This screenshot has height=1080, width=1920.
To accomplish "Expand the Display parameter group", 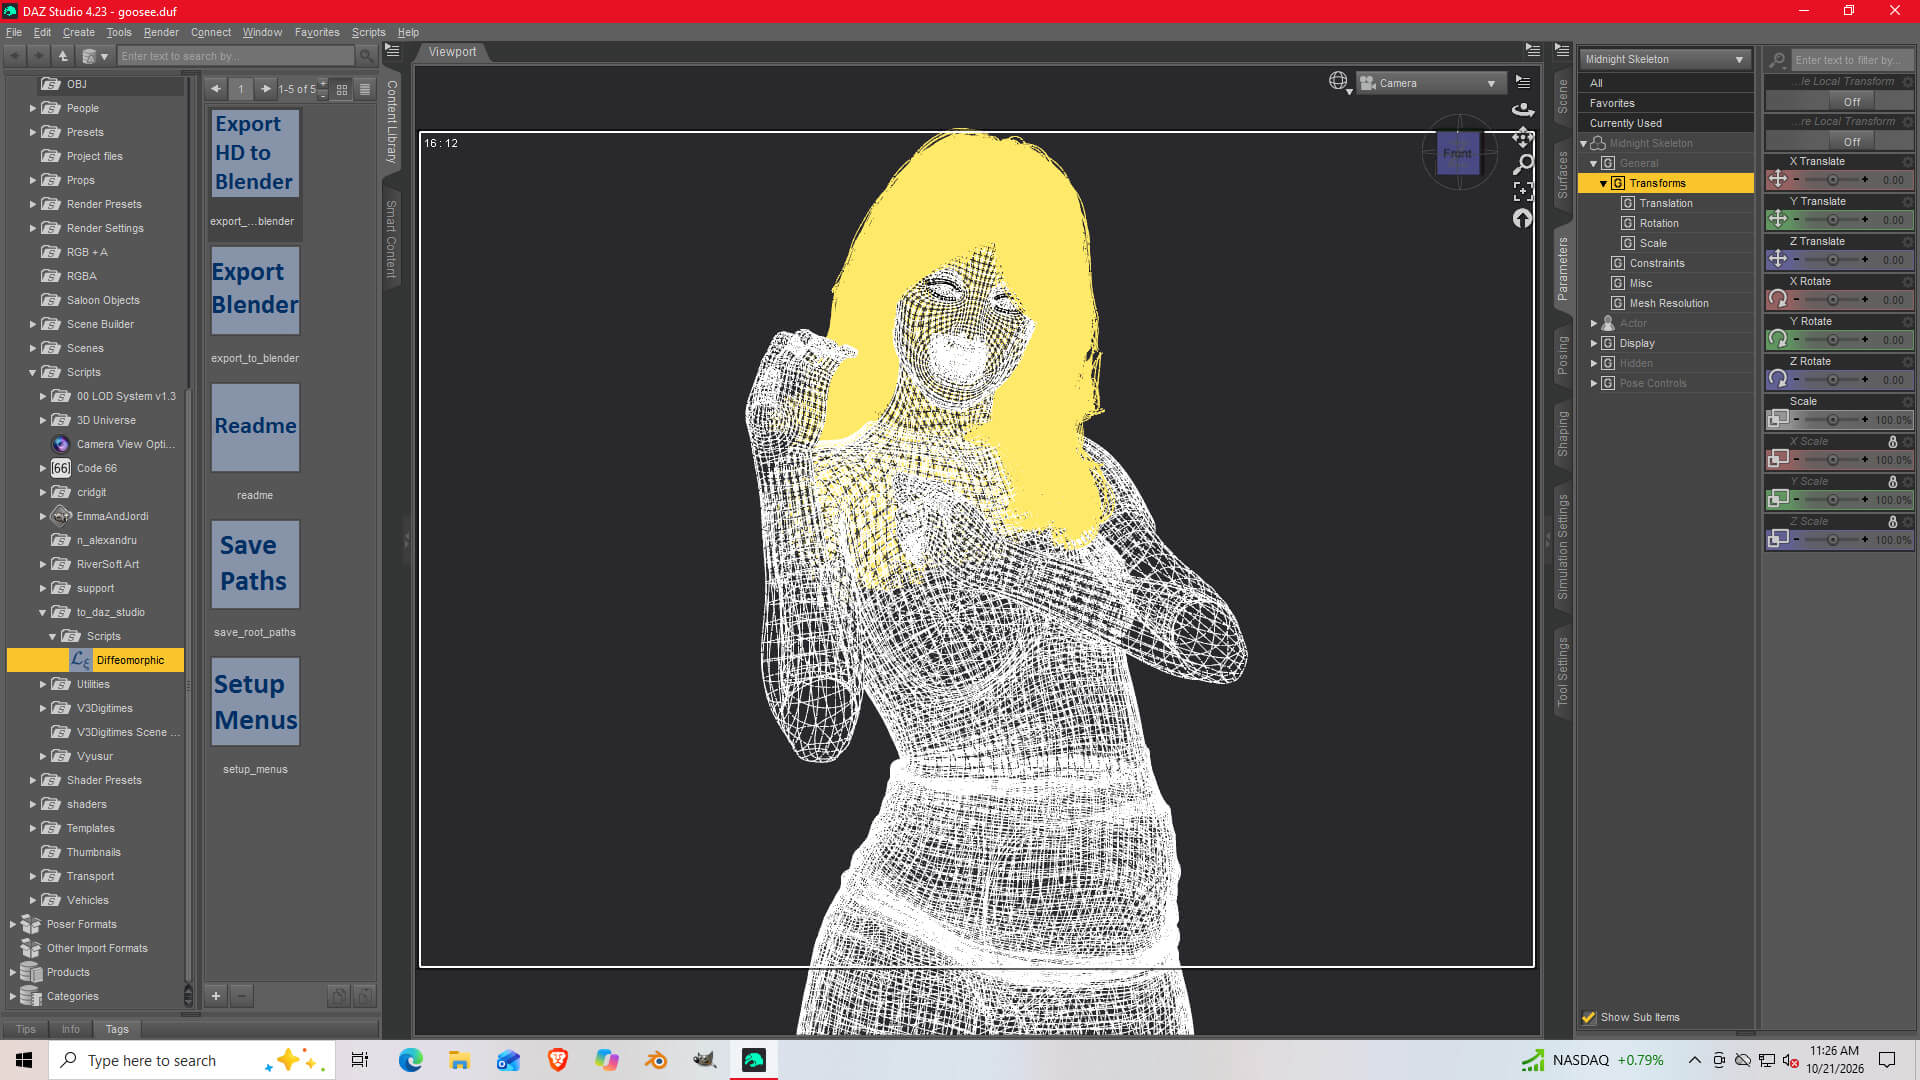I will coord(1594,343).
